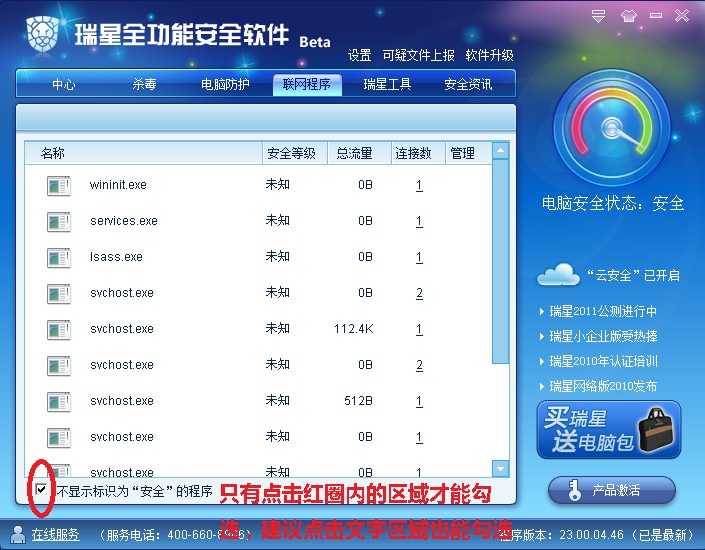Open the 在线服务 link

(x=56, y=534)
